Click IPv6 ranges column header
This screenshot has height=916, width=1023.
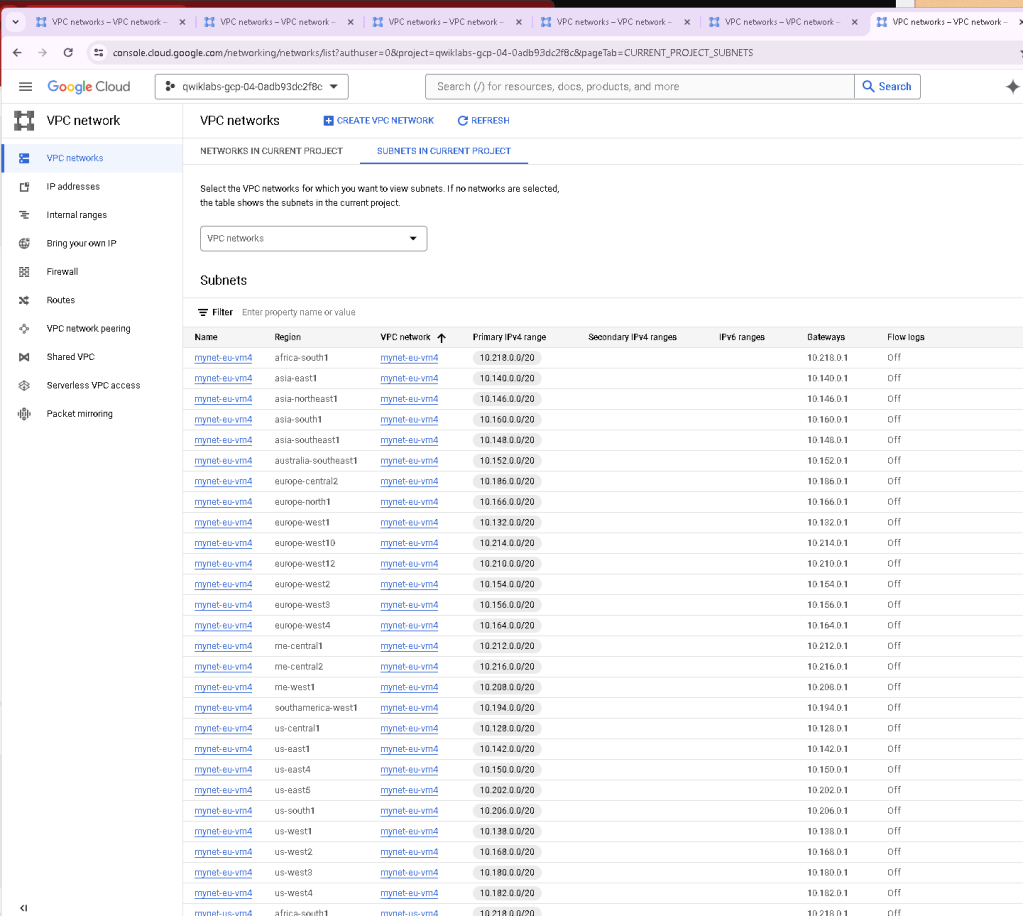click(x=742, y=337)
